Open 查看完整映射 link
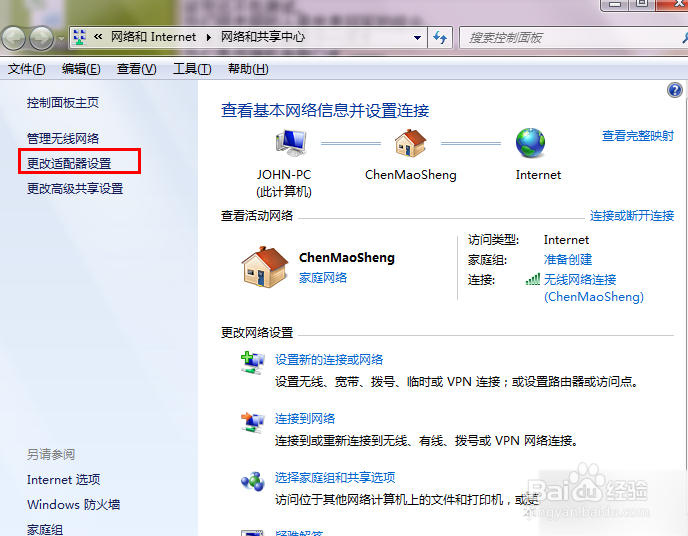 pyautogui.click(x=638, y=136)
